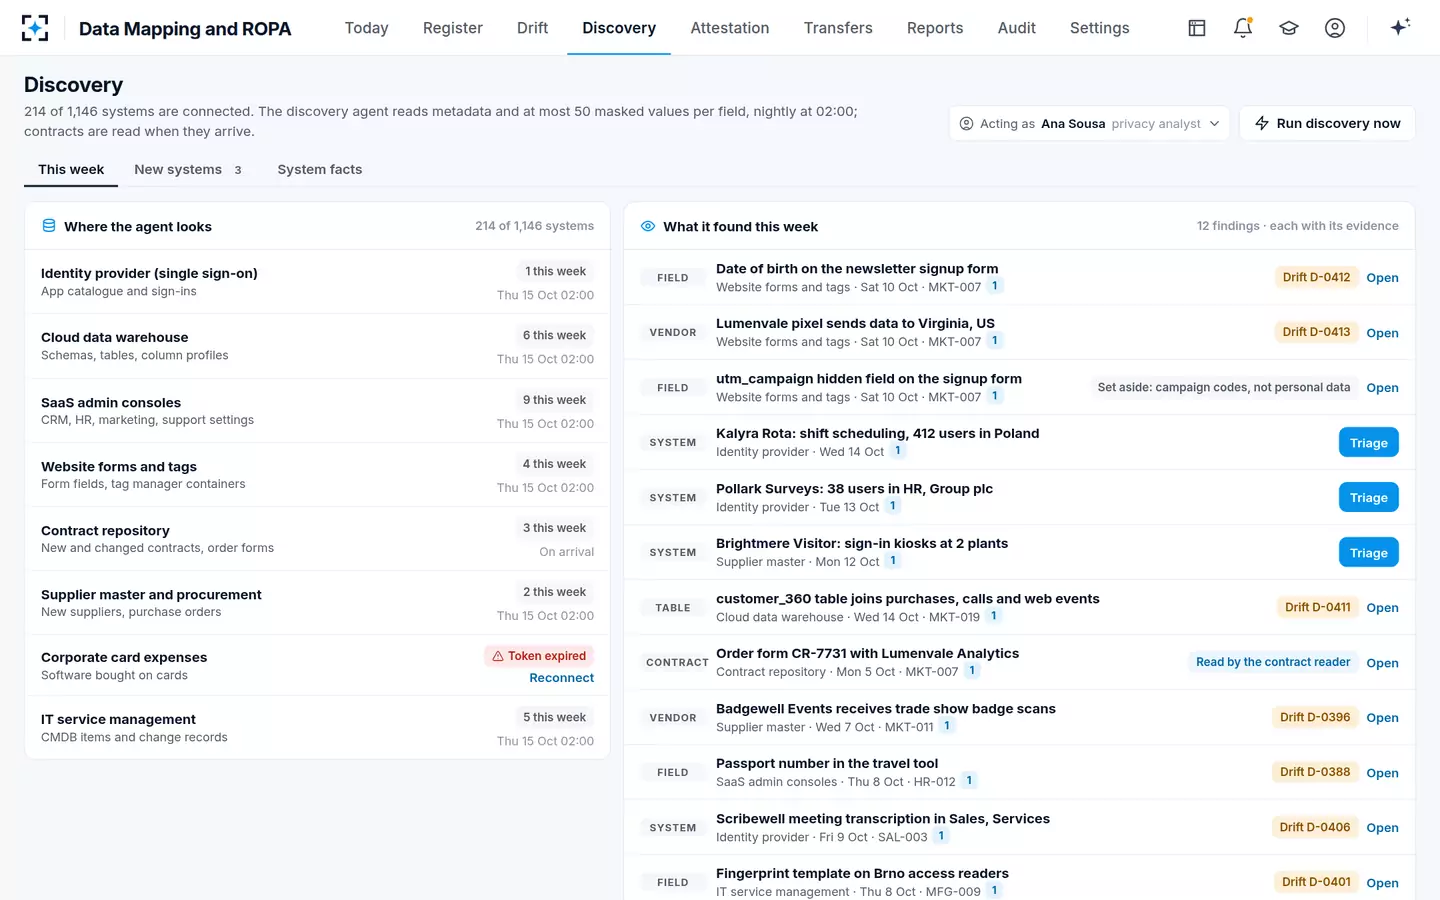Open the Scribewell meeting transcription finding
Viewport: 1440px width, 900px height.
click(1382, 828)
